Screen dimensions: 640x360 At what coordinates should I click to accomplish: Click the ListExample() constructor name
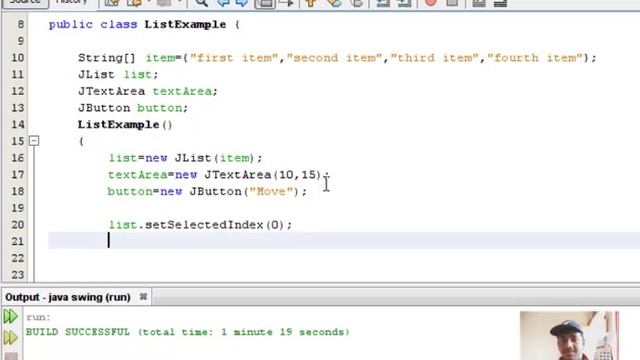pyautogui.click(x=118, y=124)
